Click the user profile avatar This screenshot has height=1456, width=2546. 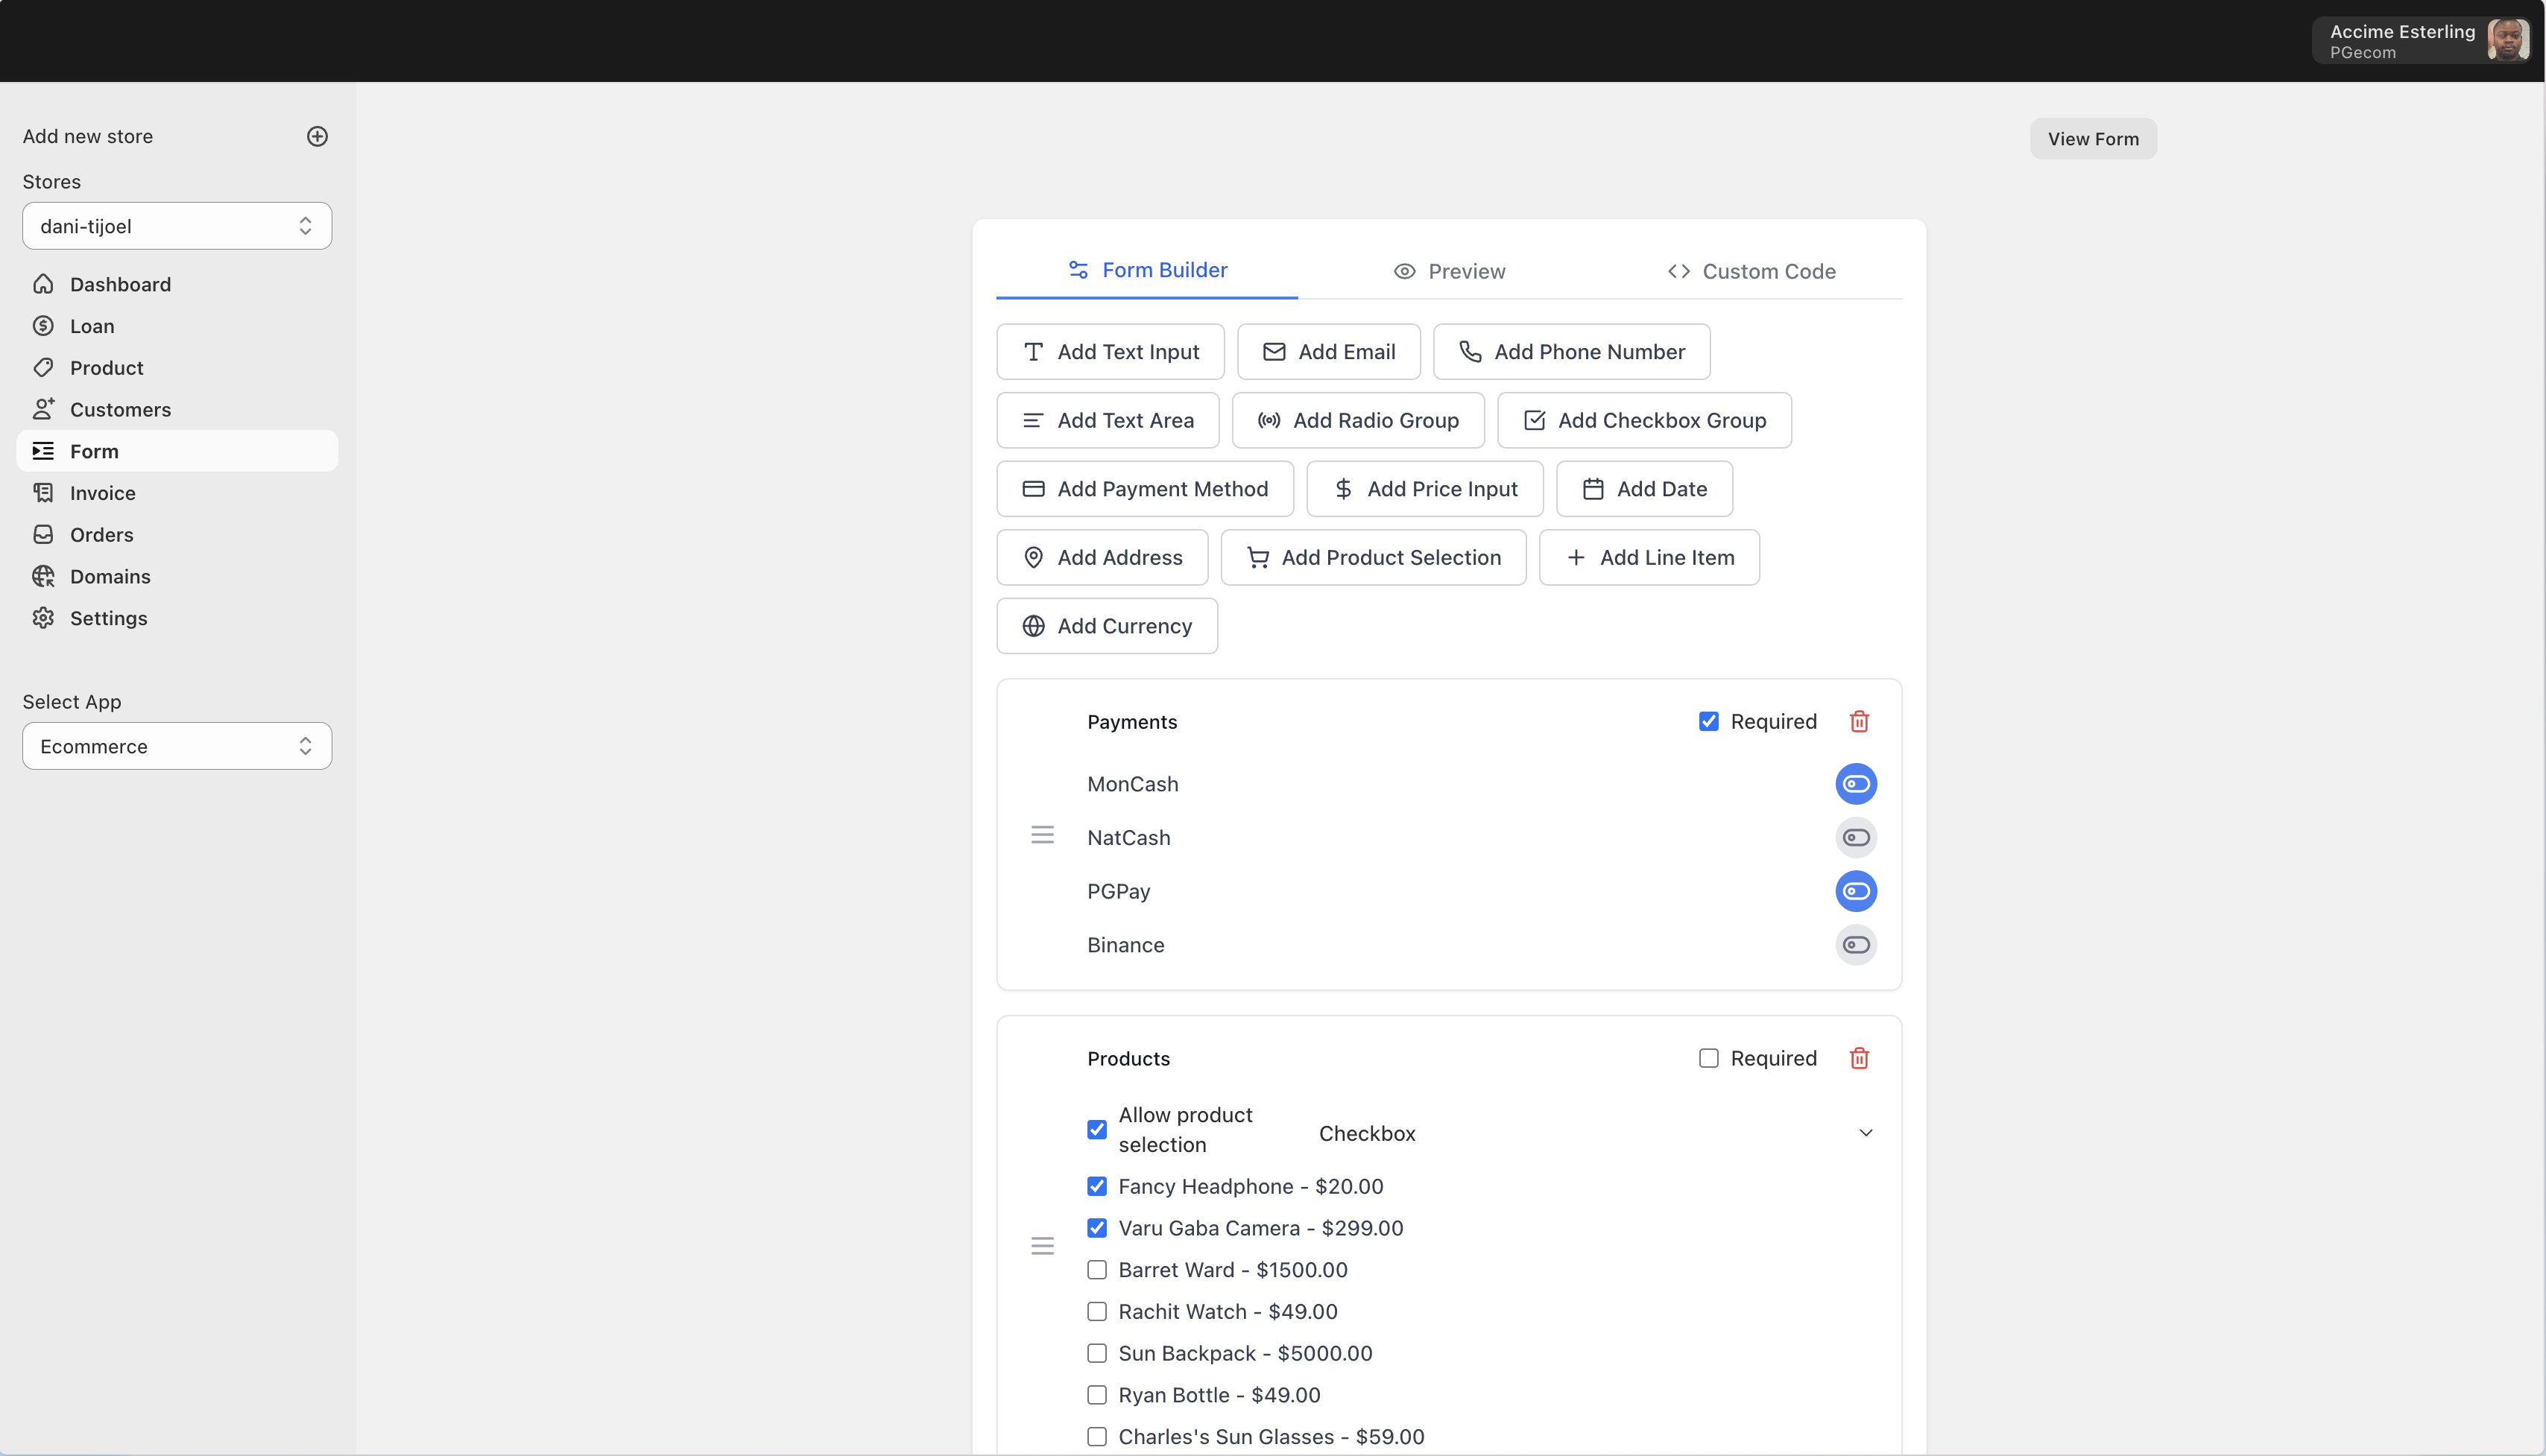(x=2507, y=41)
